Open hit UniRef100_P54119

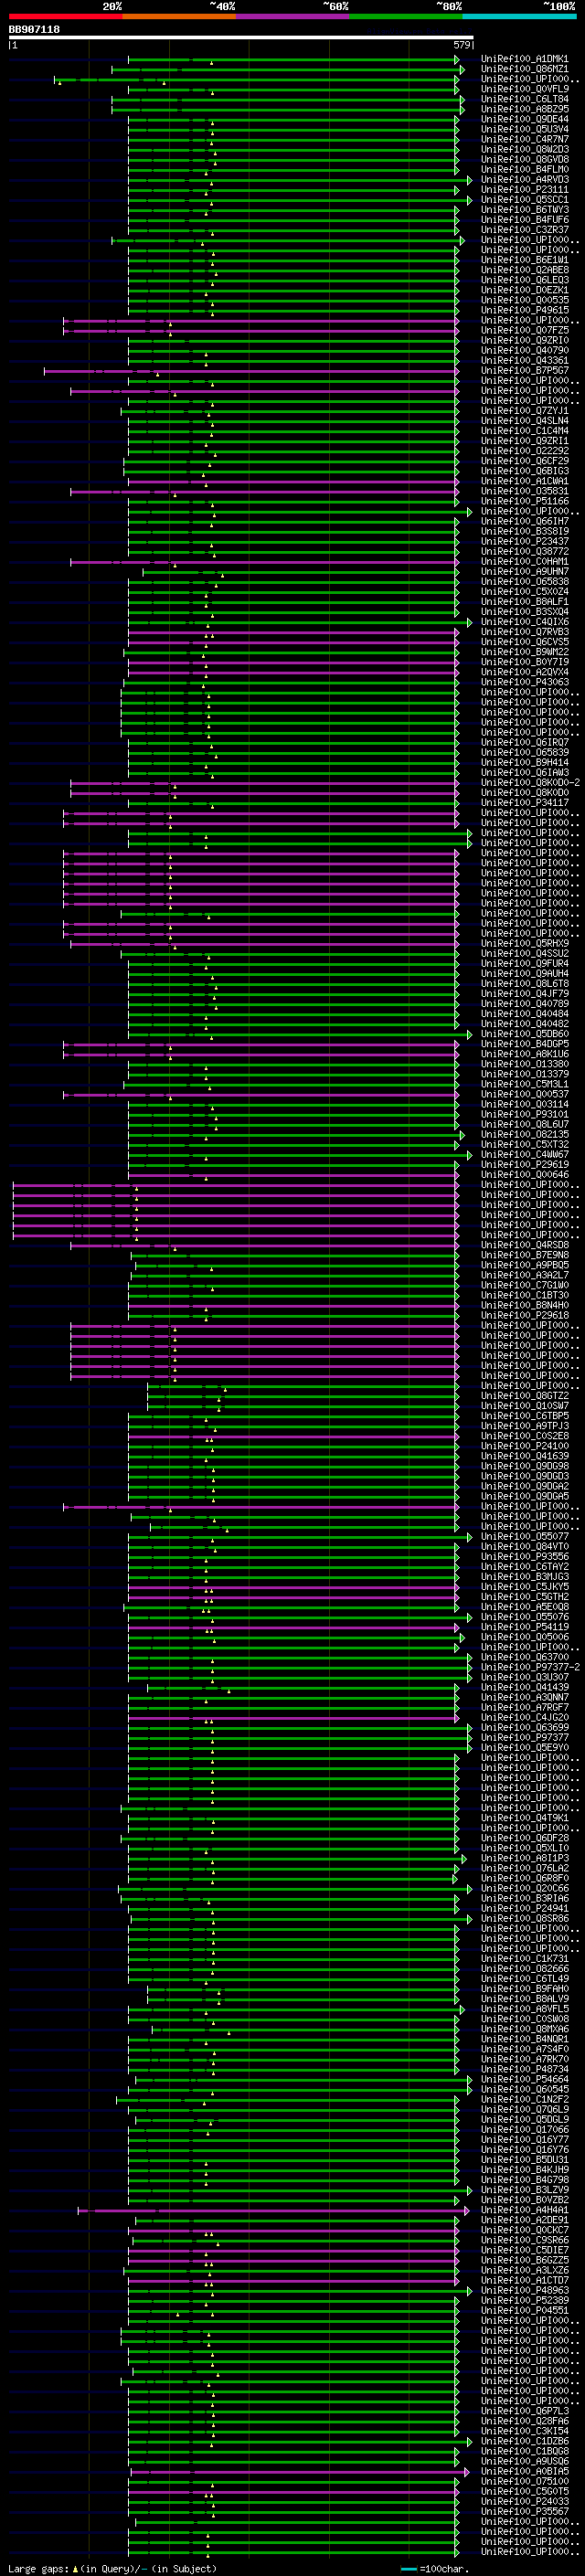tap(525, 1627)
